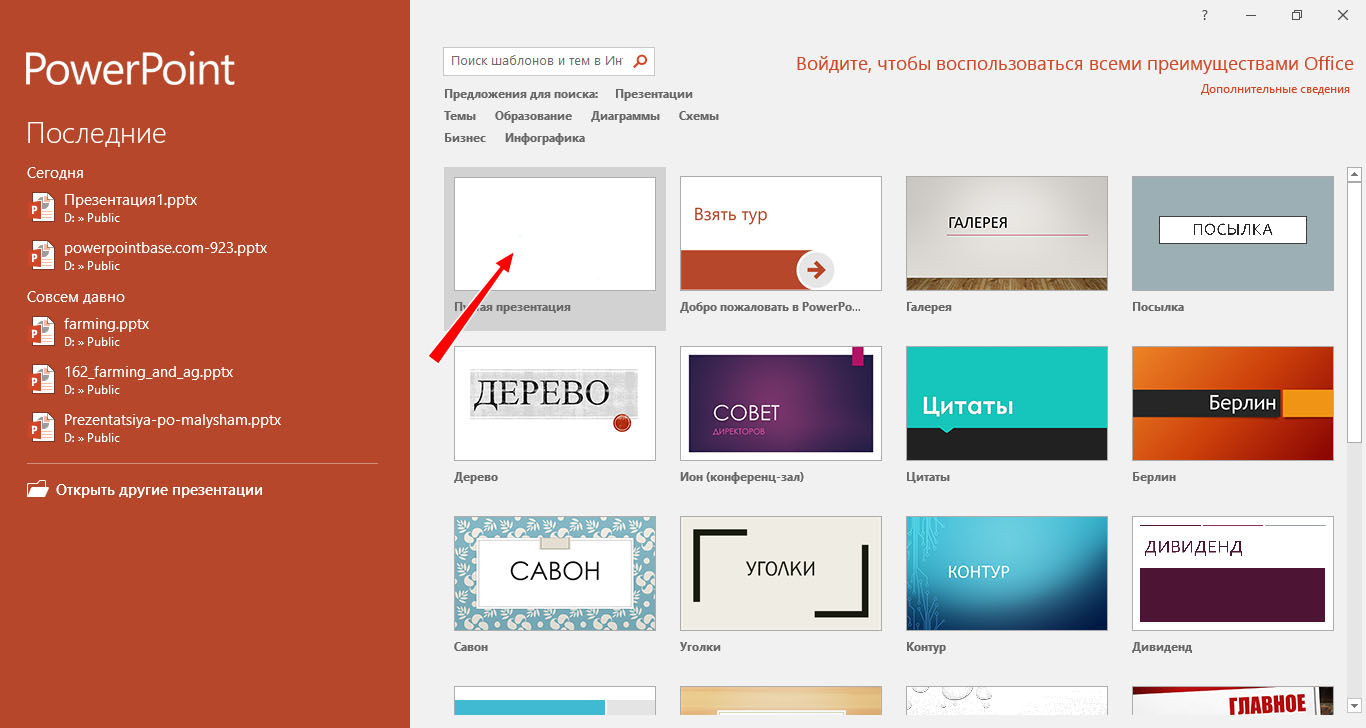The width and height of the screenshot is (1366, 728).
Task: Click the 162_farming_and_ag.pptx file icon
Action: (41, 379)
